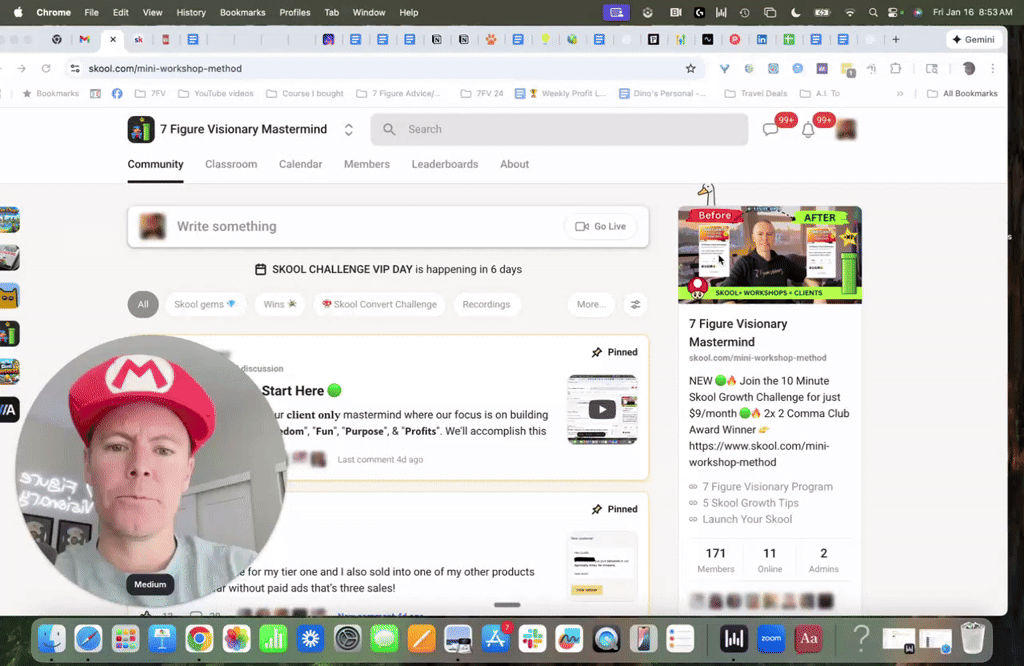Bookmark this page with the star icon

coord(691,69)
